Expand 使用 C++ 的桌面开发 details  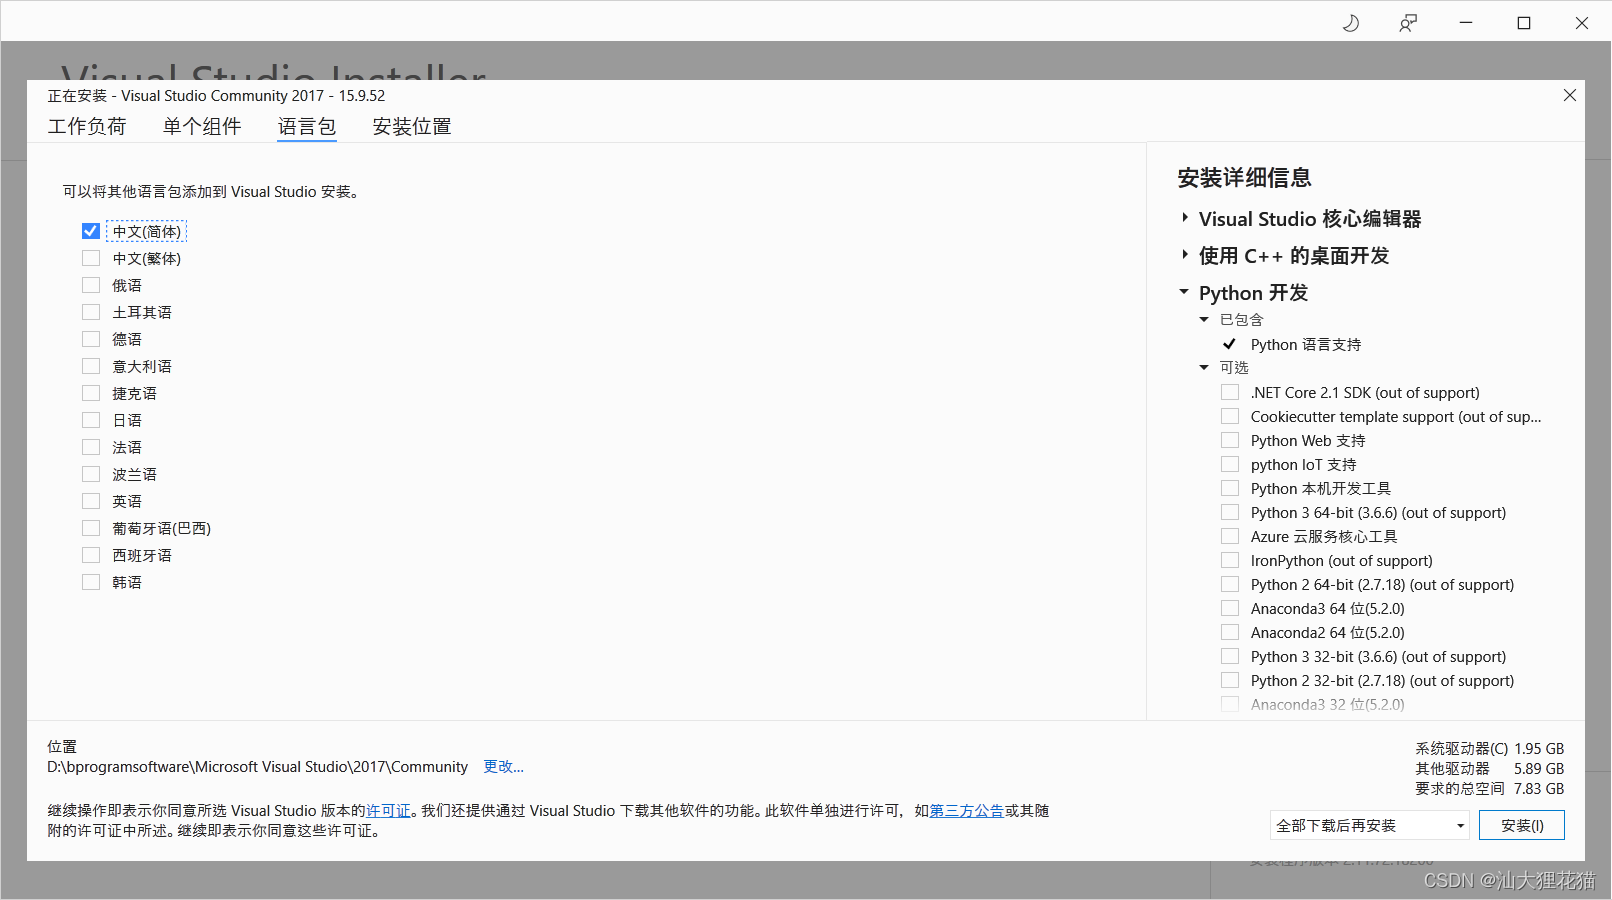click(1184, 255)
